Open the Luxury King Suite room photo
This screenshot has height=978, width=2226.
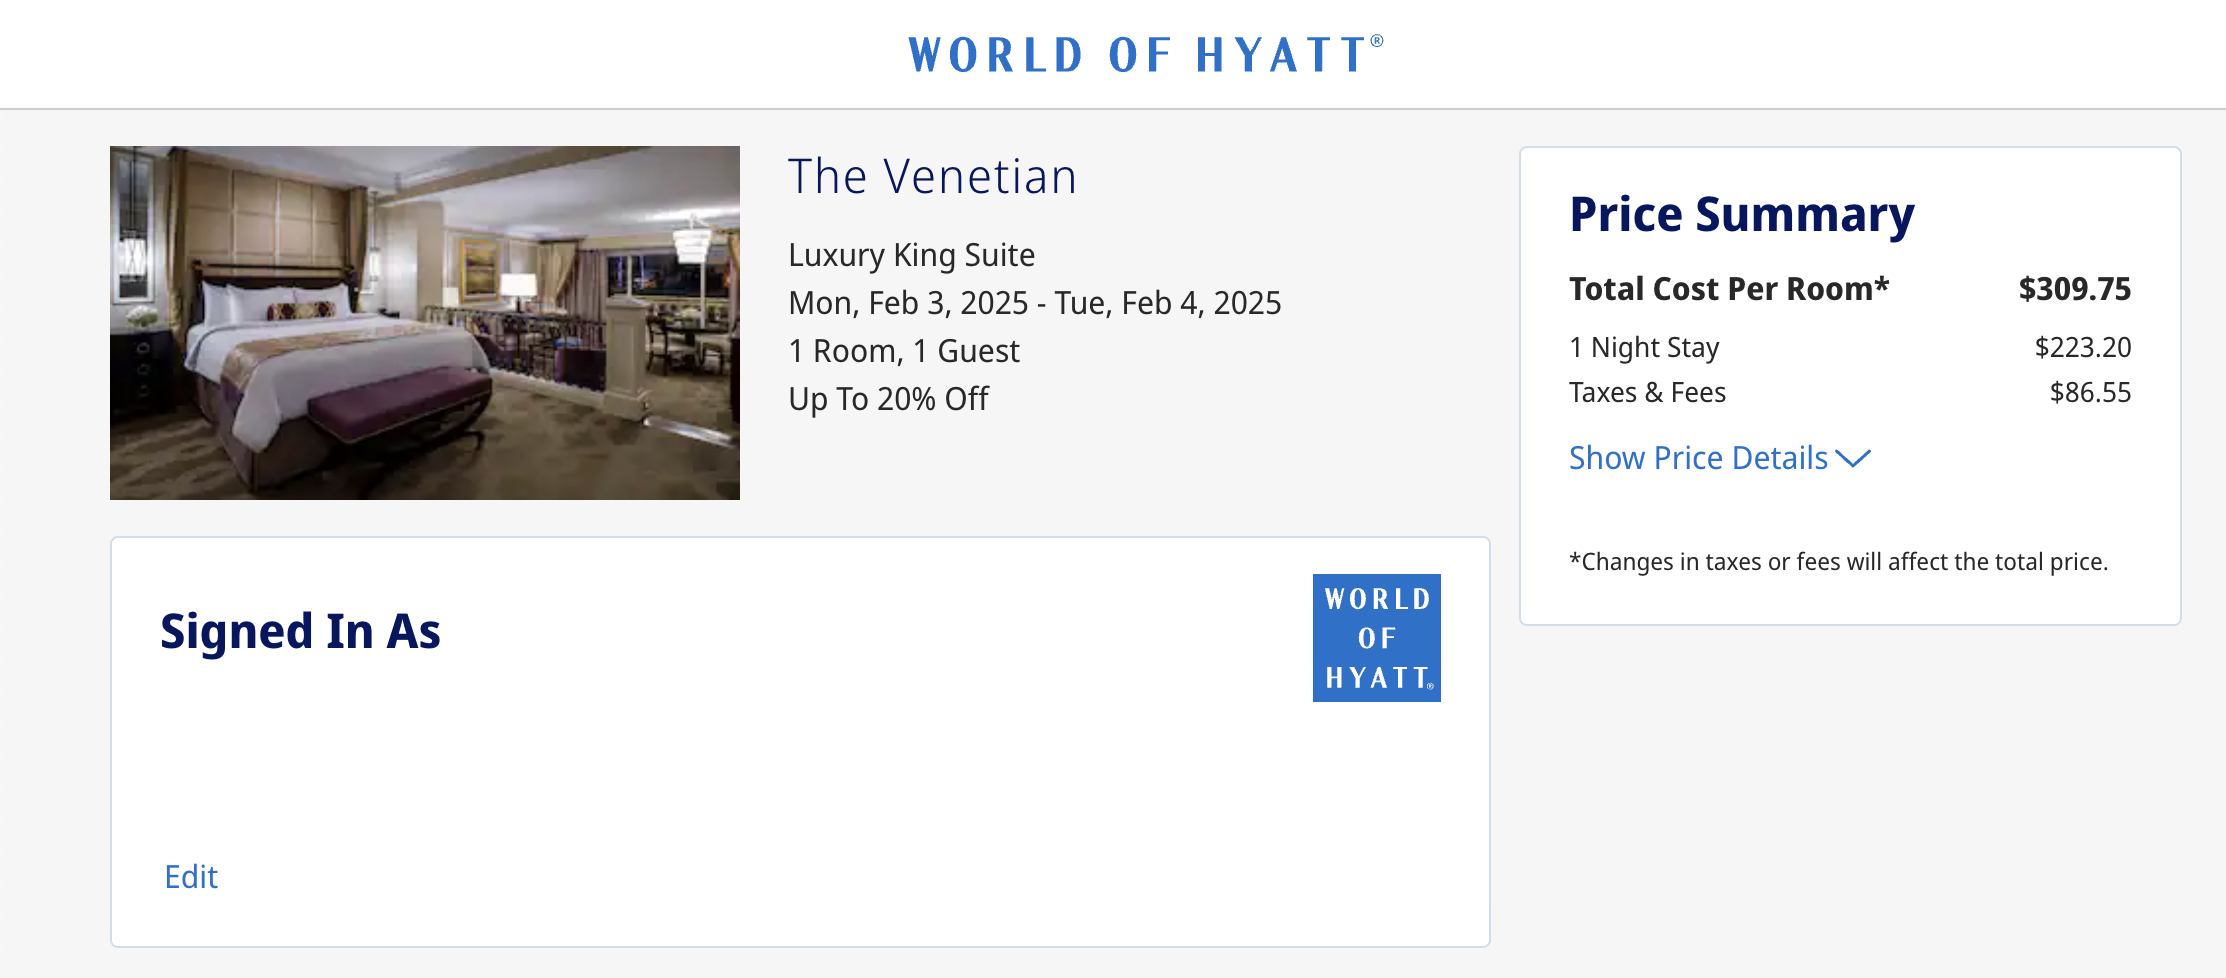click(x=425, y=320)
